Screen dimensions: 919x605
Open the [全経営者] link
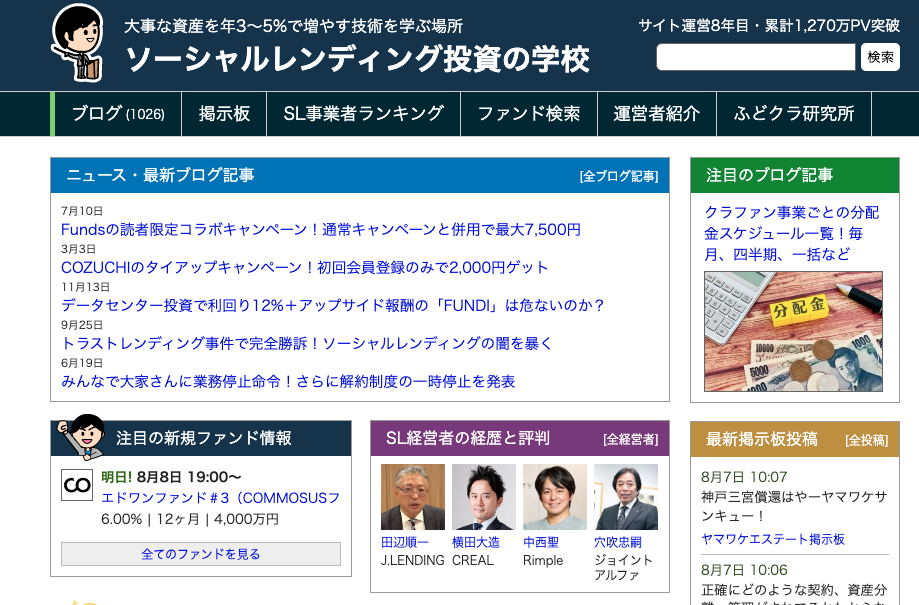[631, 439]
